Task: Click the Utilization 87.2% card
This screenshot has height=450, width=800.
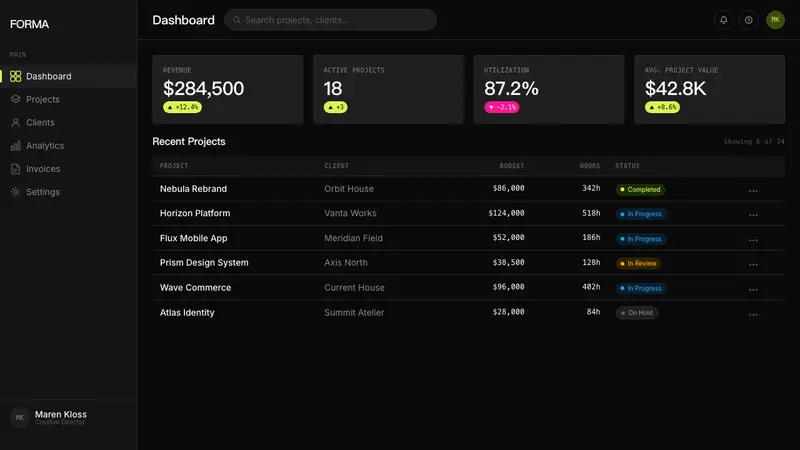Action: click(x=549, y=89)
